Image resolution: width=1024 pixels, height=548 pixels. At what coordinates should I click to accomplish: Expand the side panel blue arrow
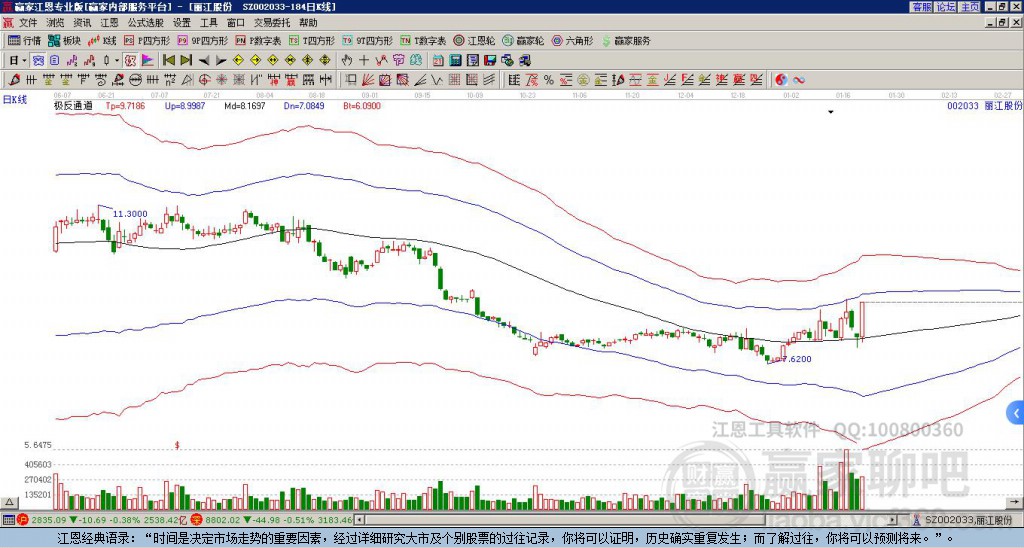1016,413
